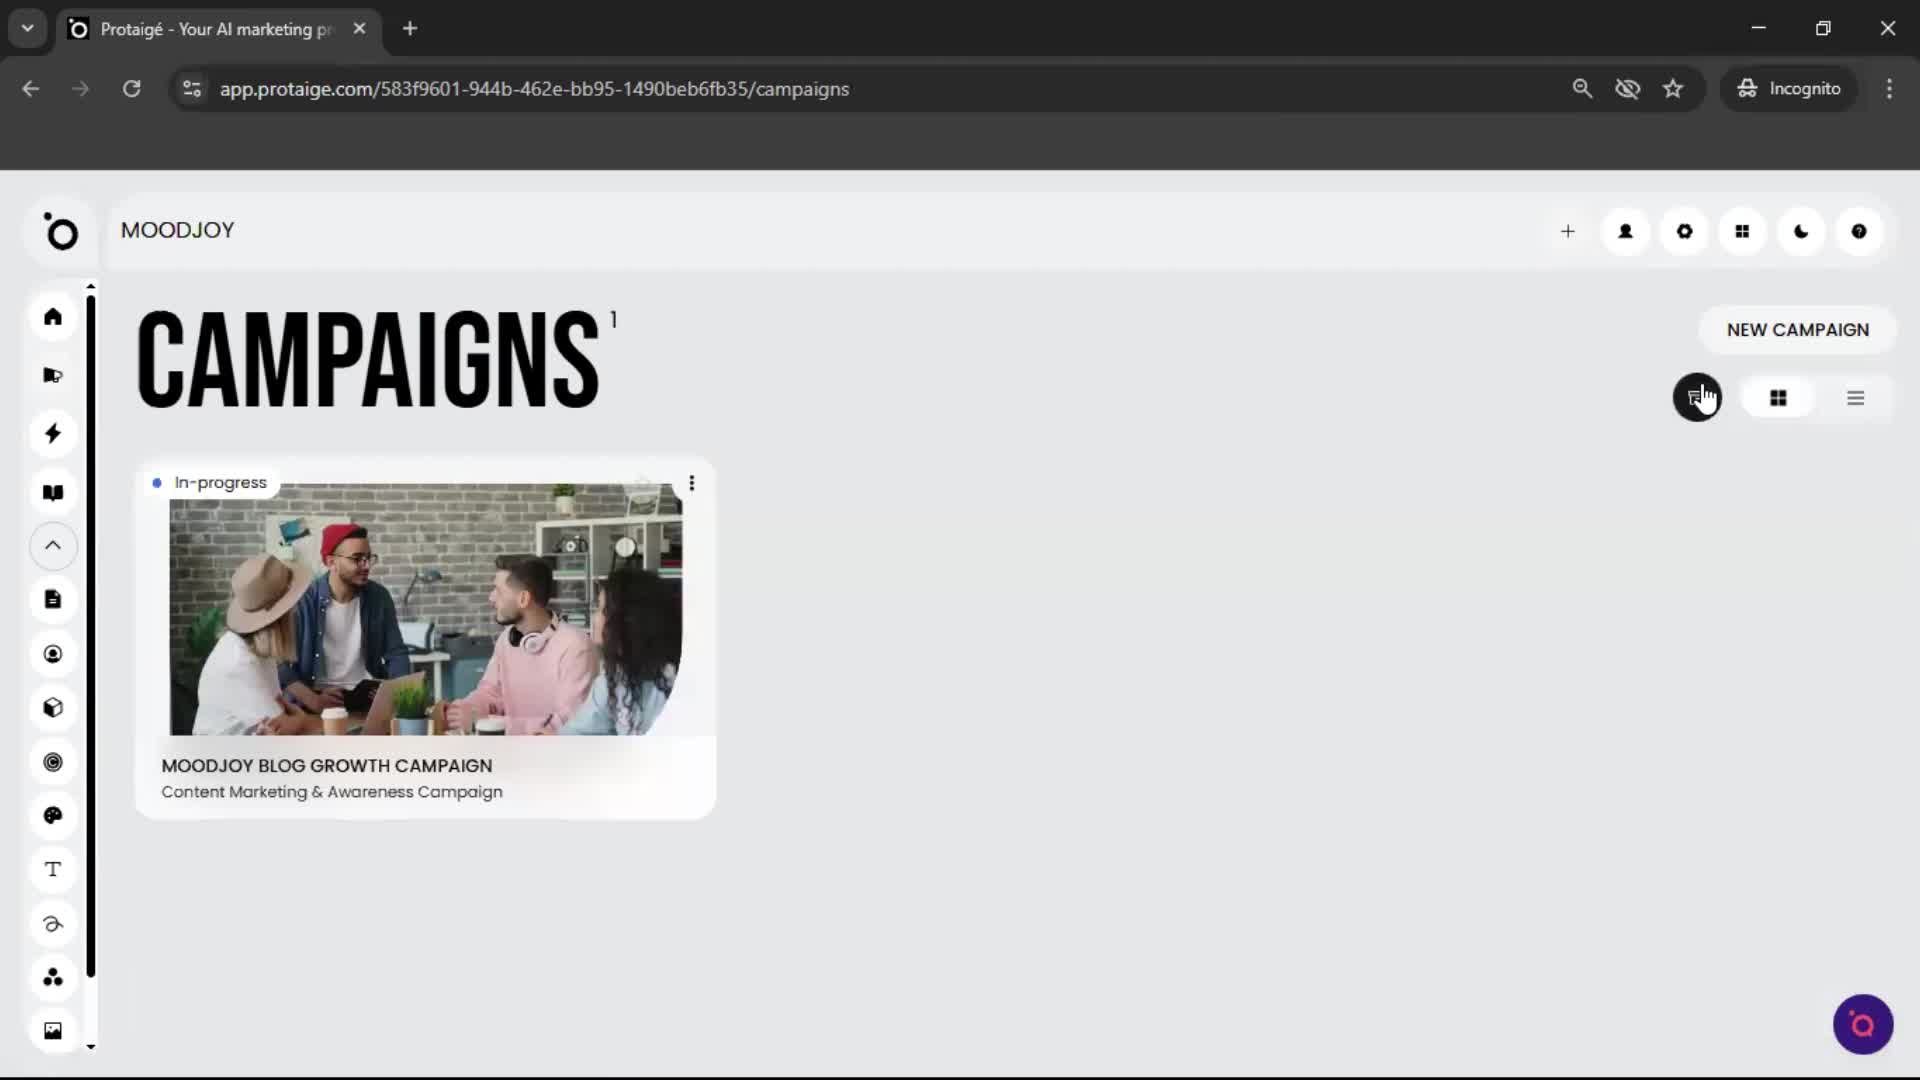
Task: Select the campaigns megaphone icon in sidebar
Action: 52,375
